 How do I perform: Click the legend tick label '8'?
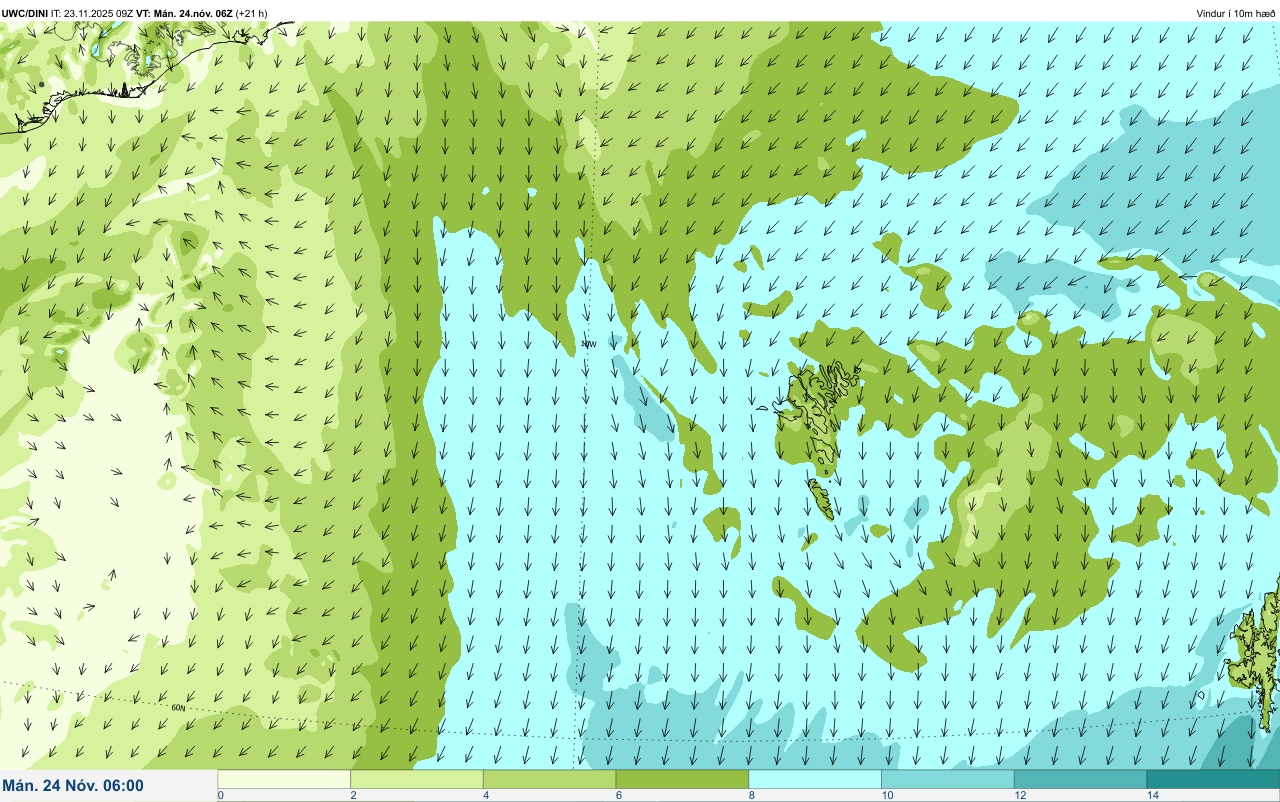(751, 795)
